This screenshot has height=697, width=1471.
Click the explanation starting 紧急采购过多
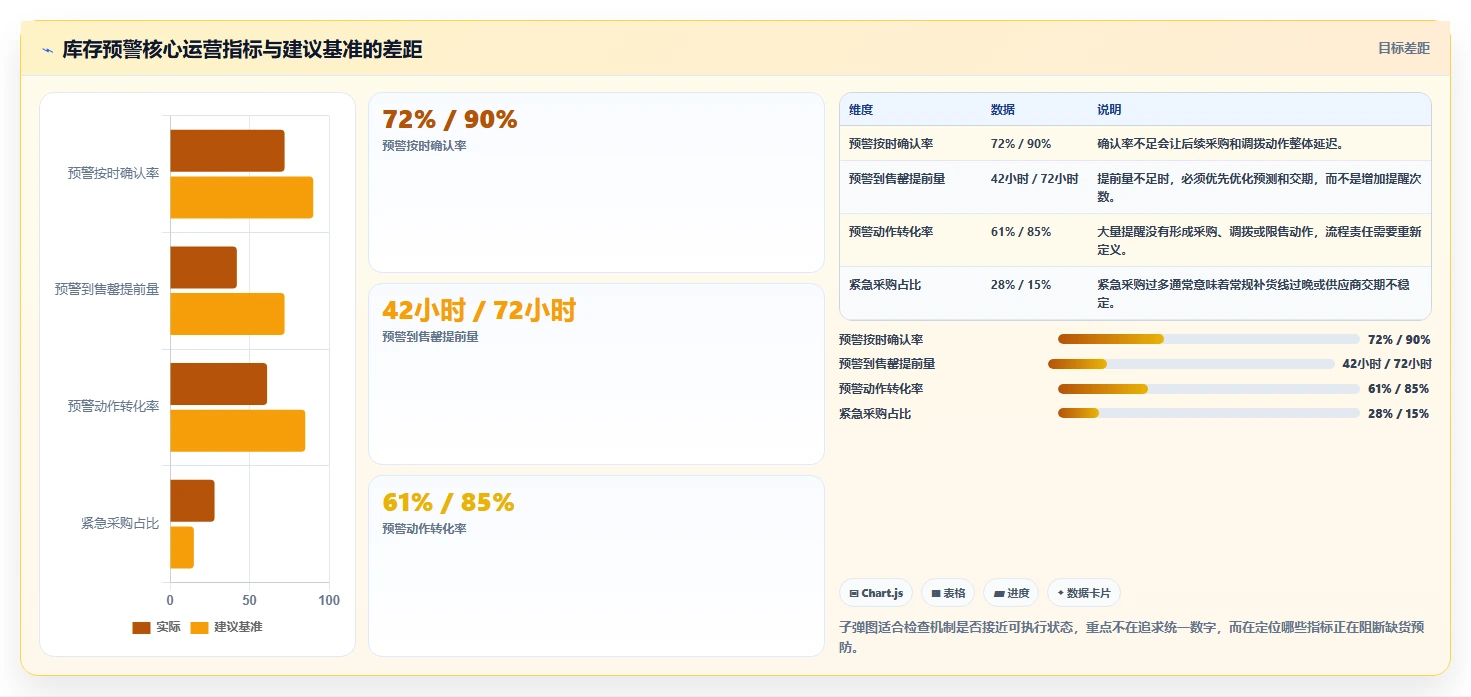pyautogui.click(x=1254, y=294)
